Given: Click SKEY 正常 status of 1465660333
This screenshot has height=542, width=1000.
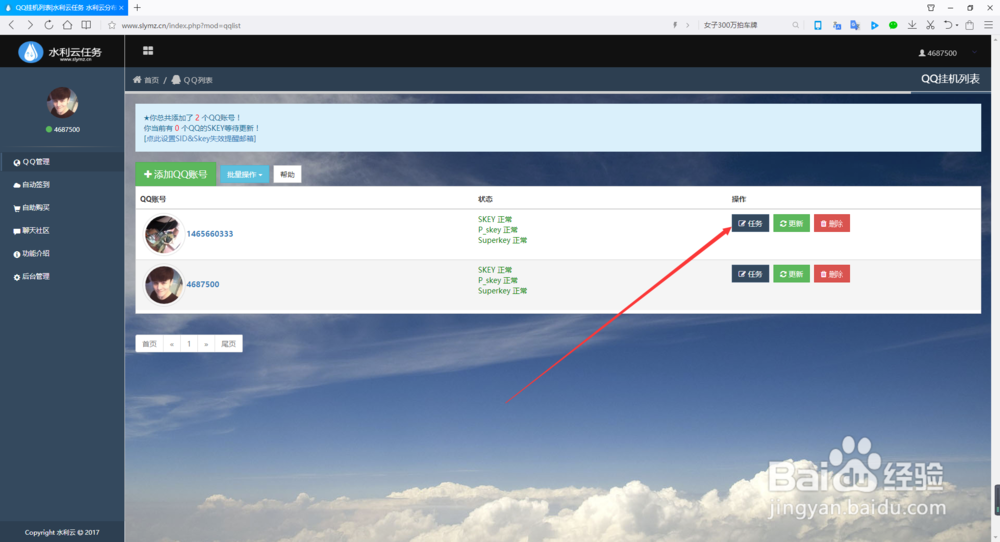Looking at the screenshot, I should [495, 219].
